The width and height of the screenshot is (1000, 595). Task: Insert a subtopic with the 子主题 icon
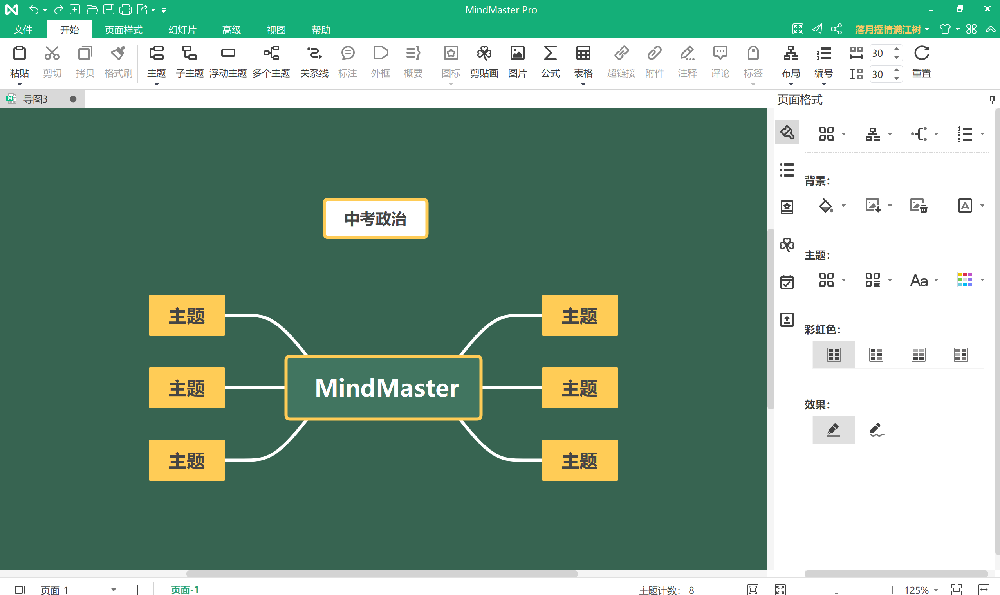tap(189, 54)
